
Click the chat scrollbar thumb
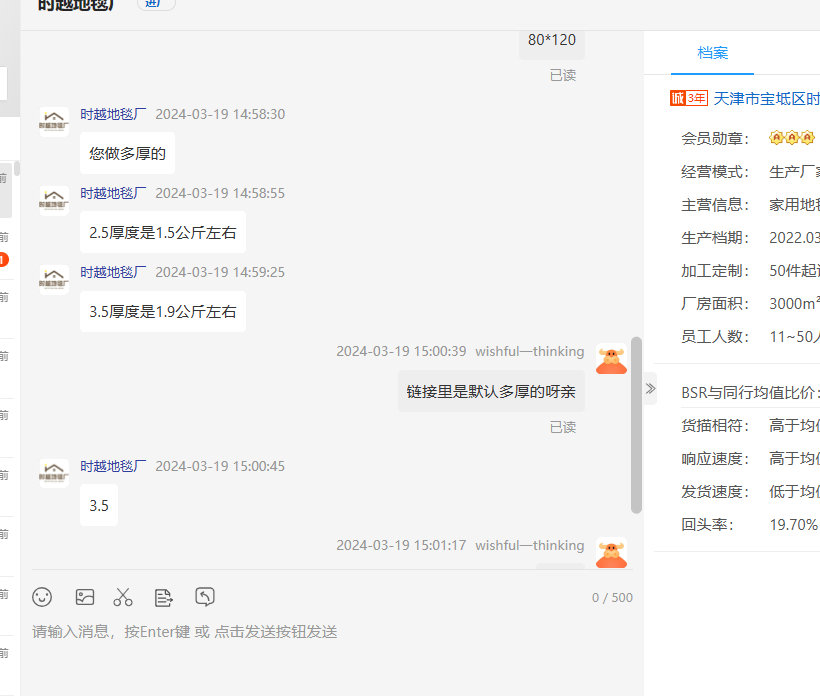pos(636,425)
